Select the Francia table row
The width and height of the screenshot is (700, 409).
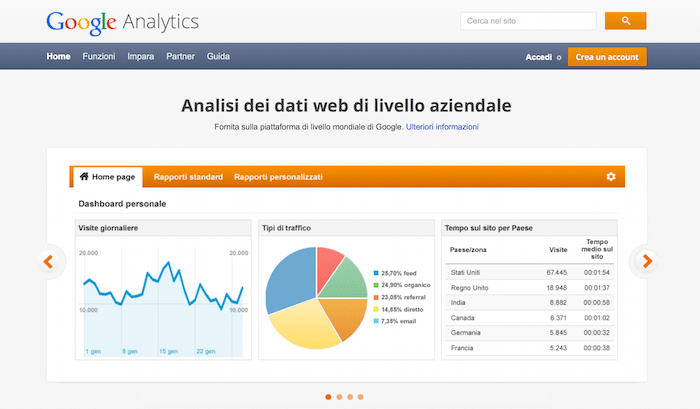529,348
